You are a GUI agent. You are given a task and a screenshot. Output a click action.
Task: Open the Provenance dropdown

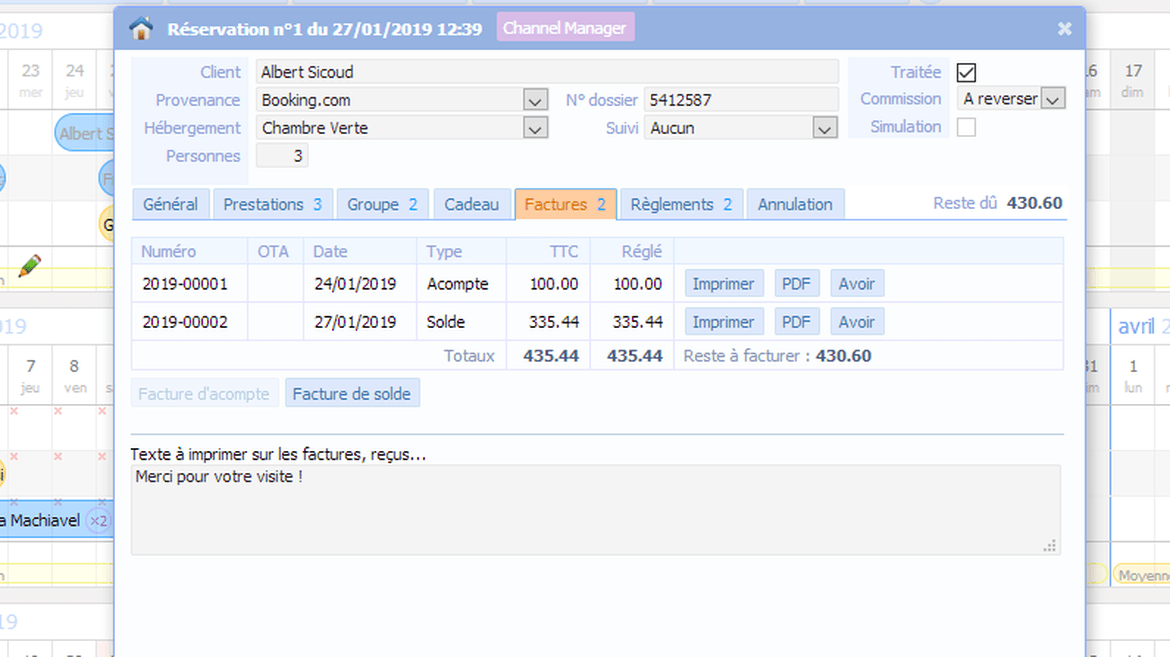pyautogui.click(x=535, y=100)
